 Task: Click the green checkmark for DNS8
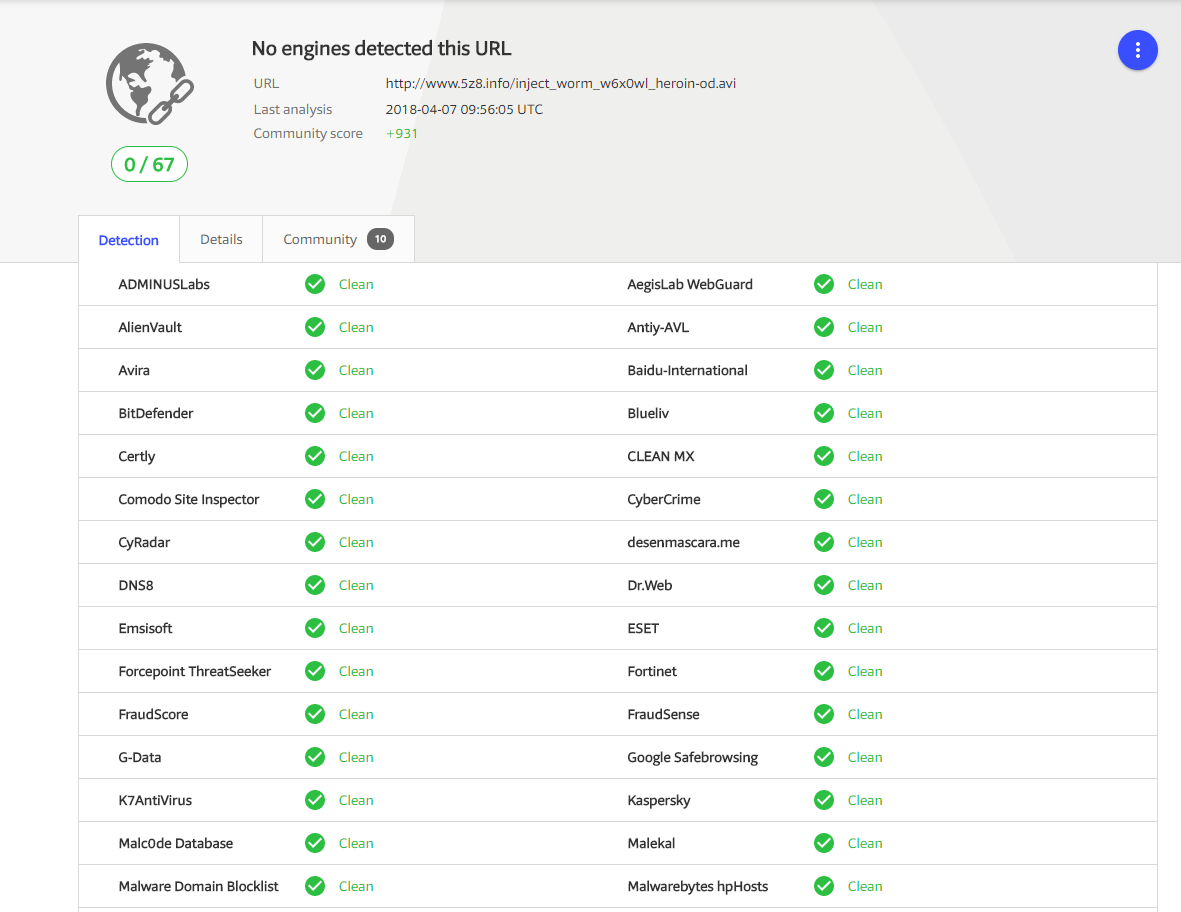point(315,584)
